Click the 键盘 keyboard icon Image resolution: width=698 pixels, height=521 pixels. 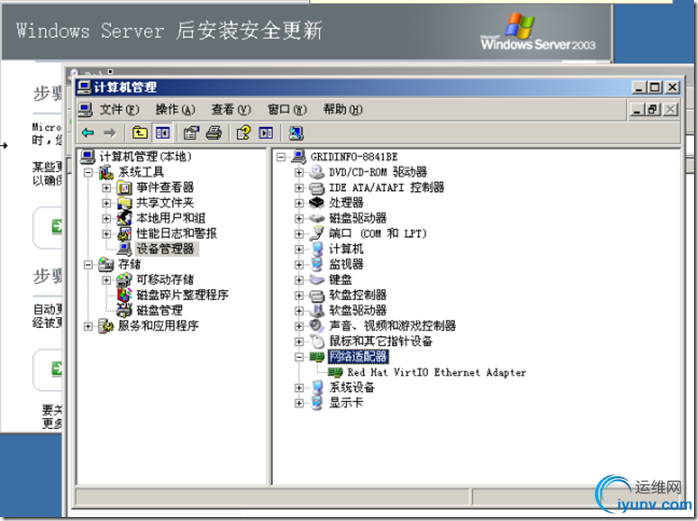pyautogui.click(x=317, y=280)
